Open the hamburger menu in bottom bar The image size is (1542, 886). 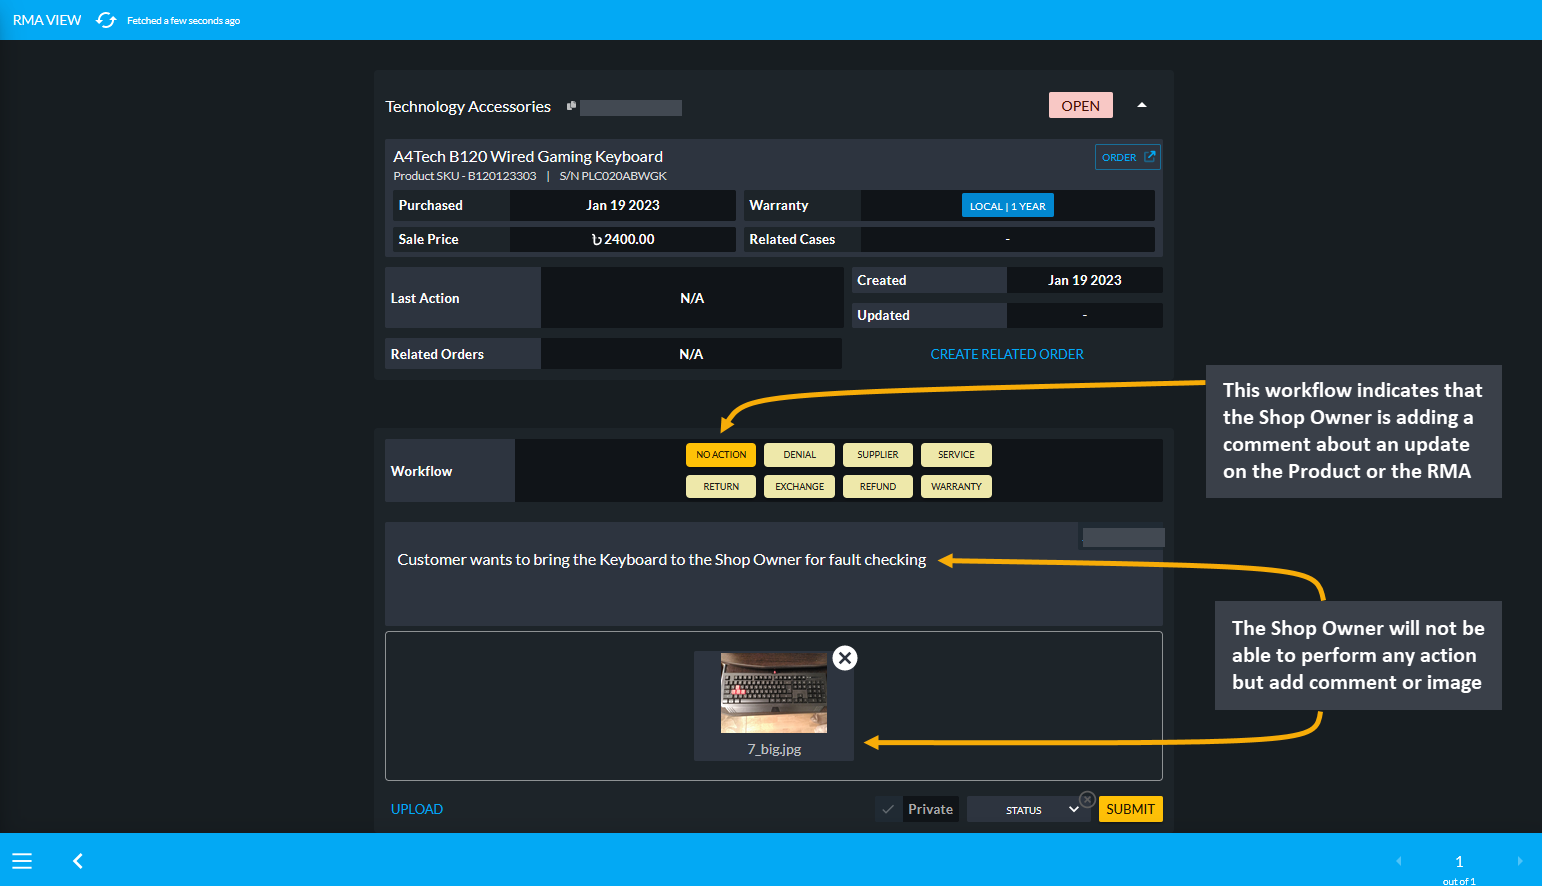pyautogui.click(x=22, y=861)
